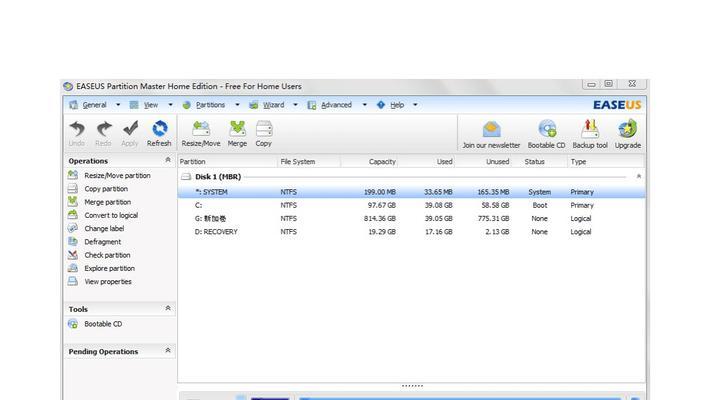Collapse the Operations panel
The height and width of the screenshot is (400, 707).
point(168,160)
